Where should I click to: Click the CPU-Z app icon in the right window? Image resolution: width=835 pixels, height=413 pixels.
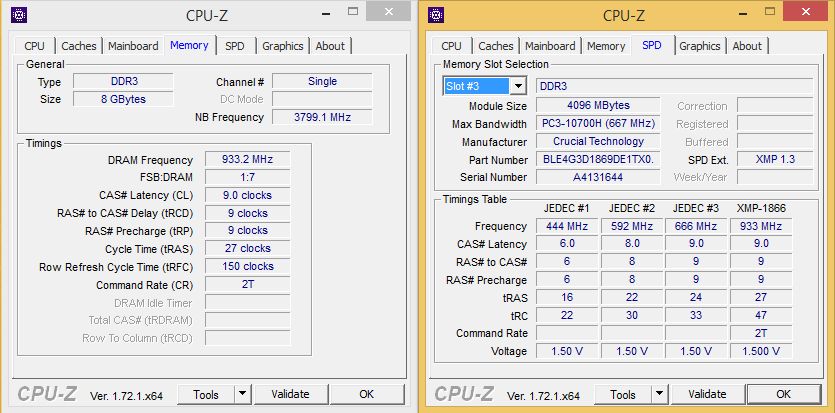point(436,15)
